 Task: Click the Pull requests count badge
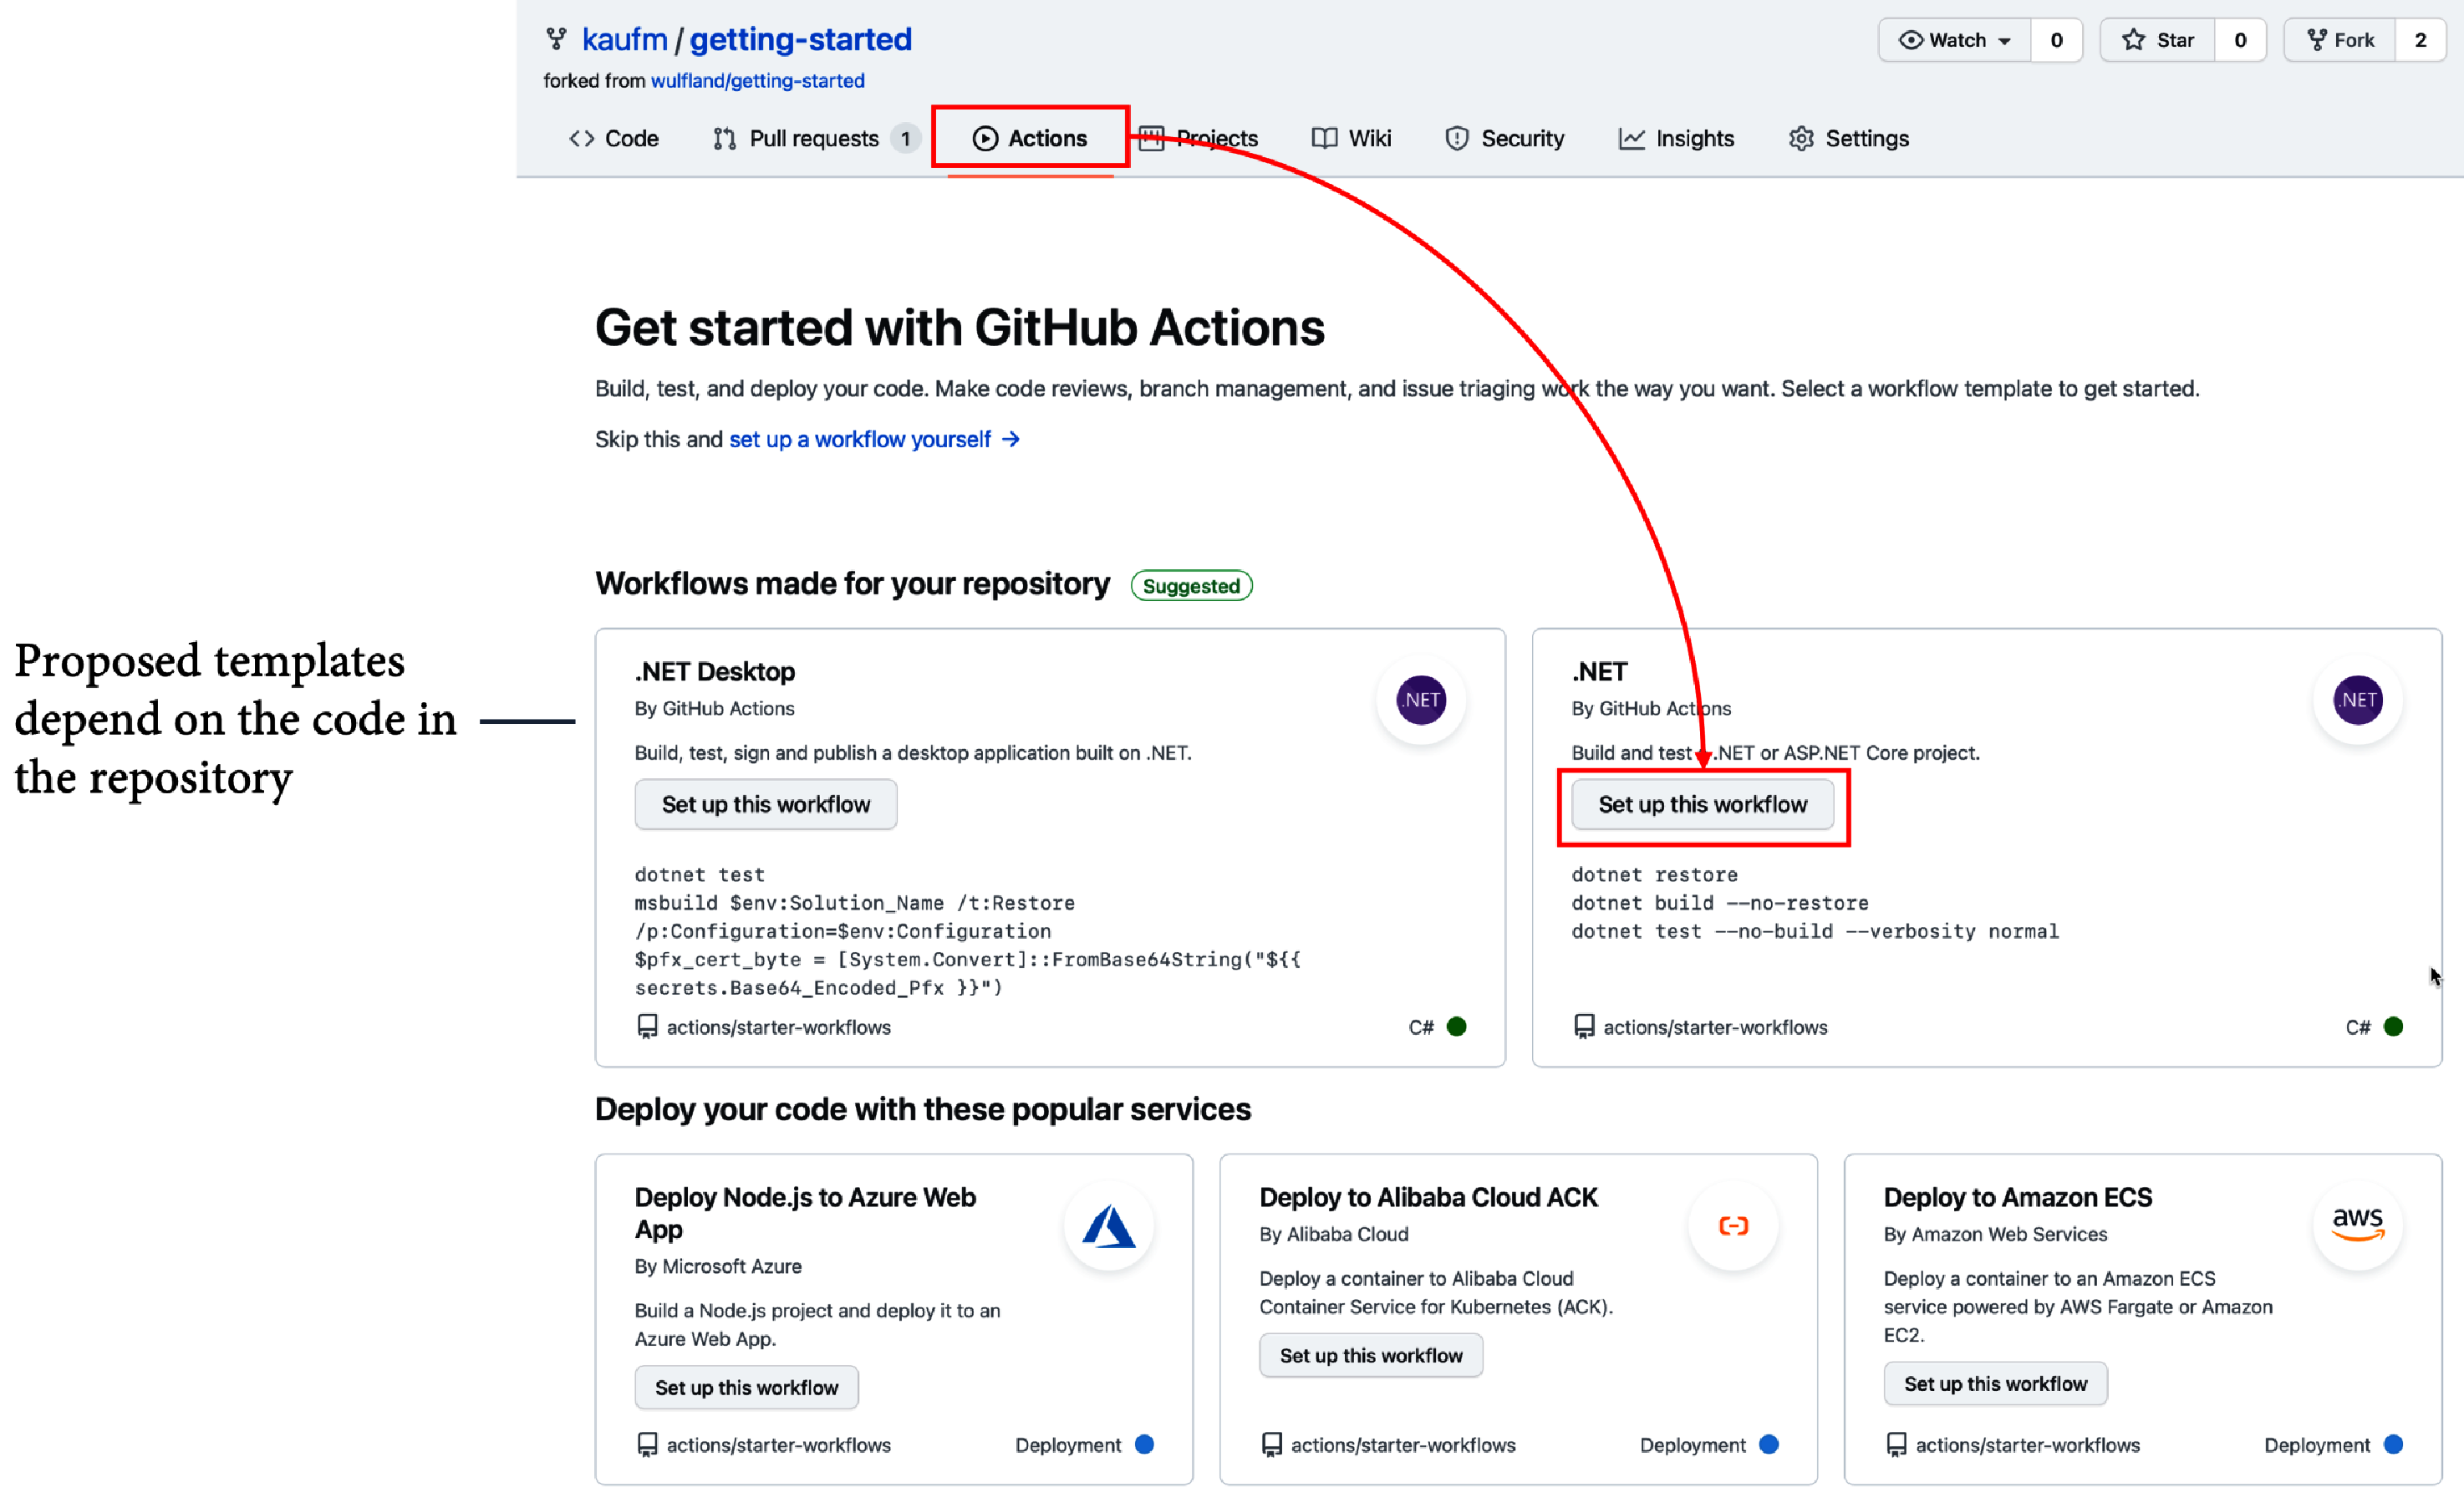(905, 138)
